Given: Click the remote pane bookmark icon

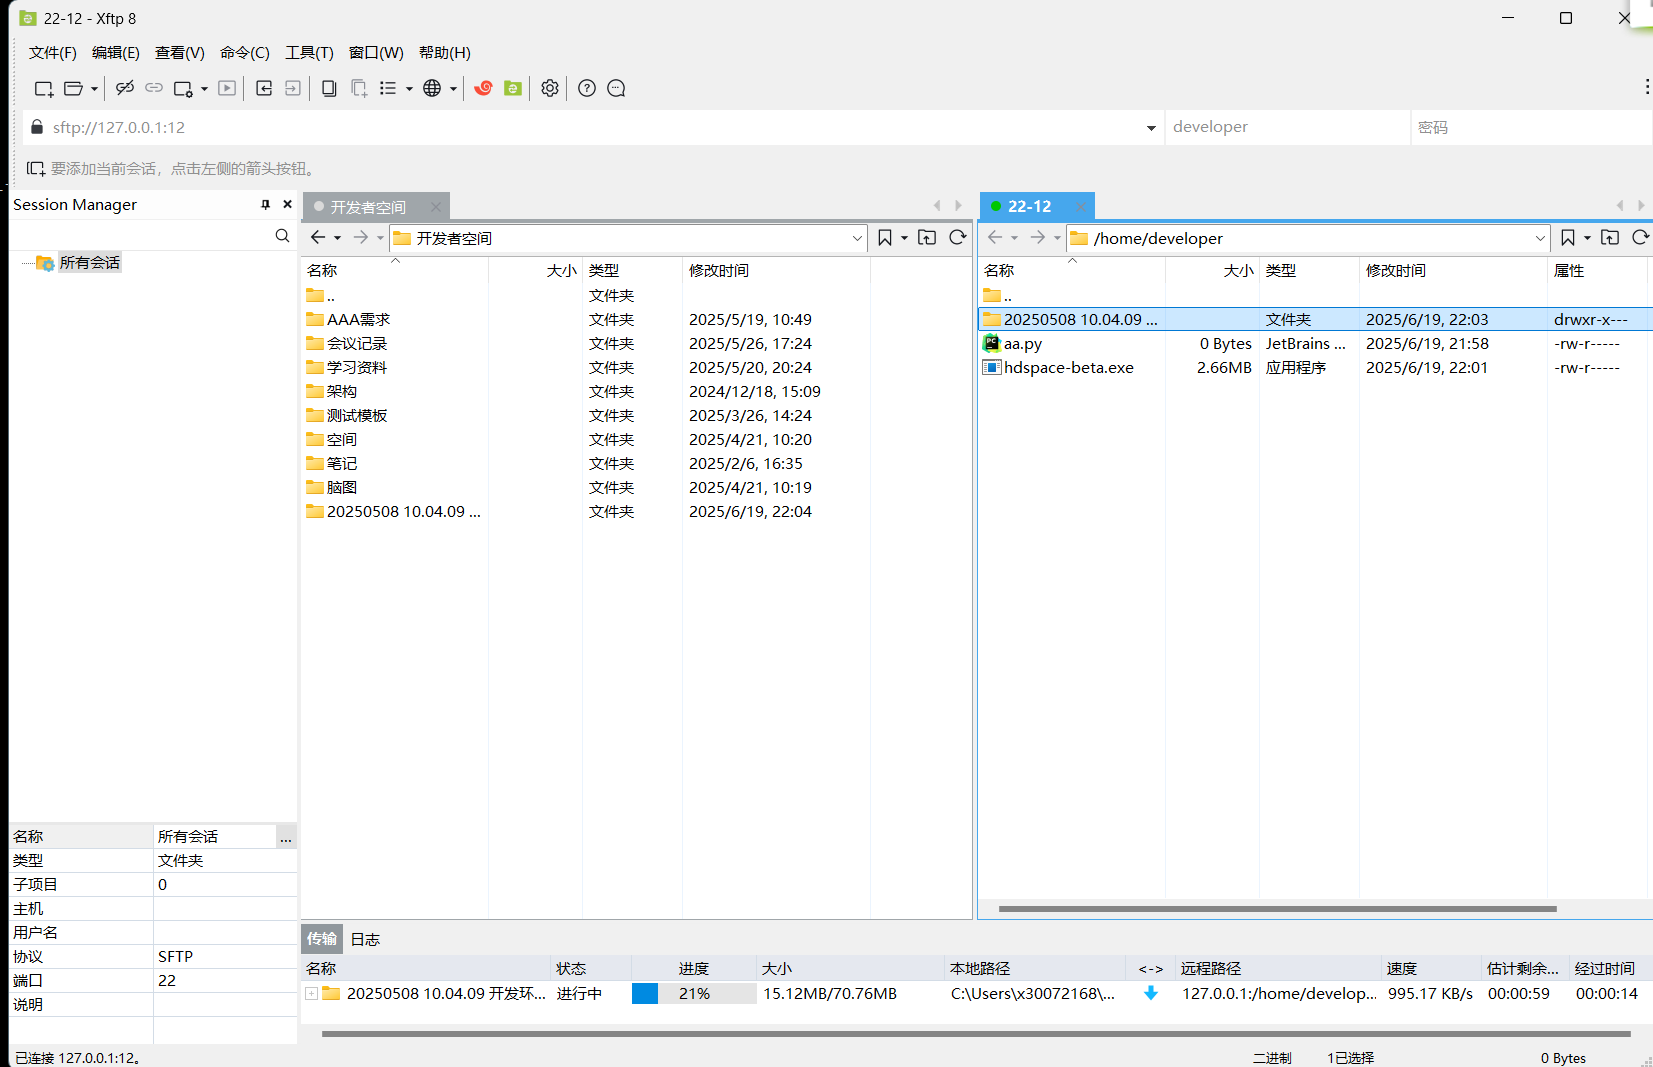Looking at the screenshot, I should 1568,237.
